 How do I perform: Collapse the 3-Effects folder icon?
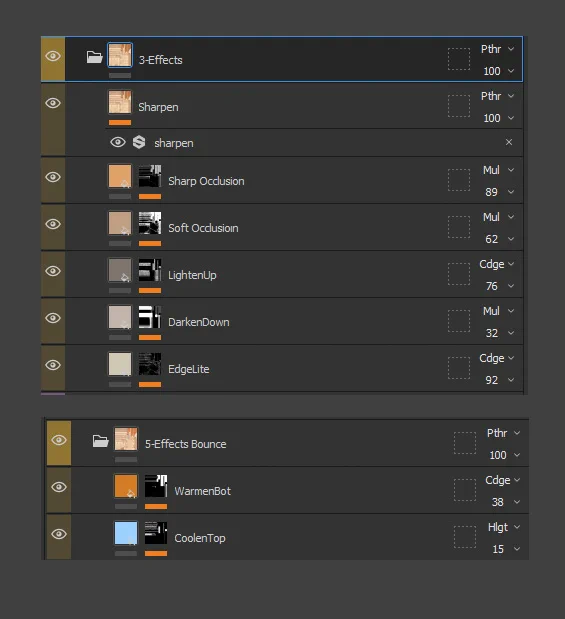[94, 57]
